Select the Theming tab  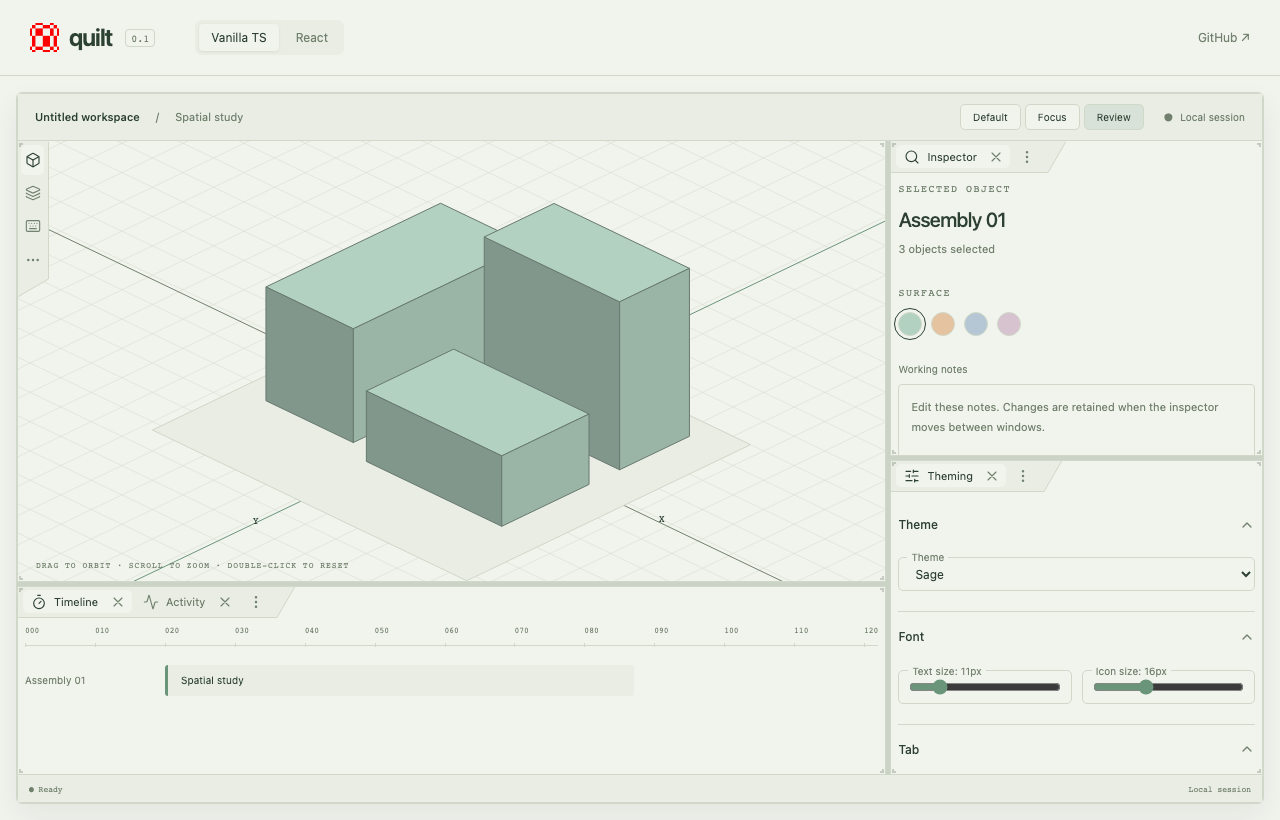pyautogui.click(x=950, y=476)
